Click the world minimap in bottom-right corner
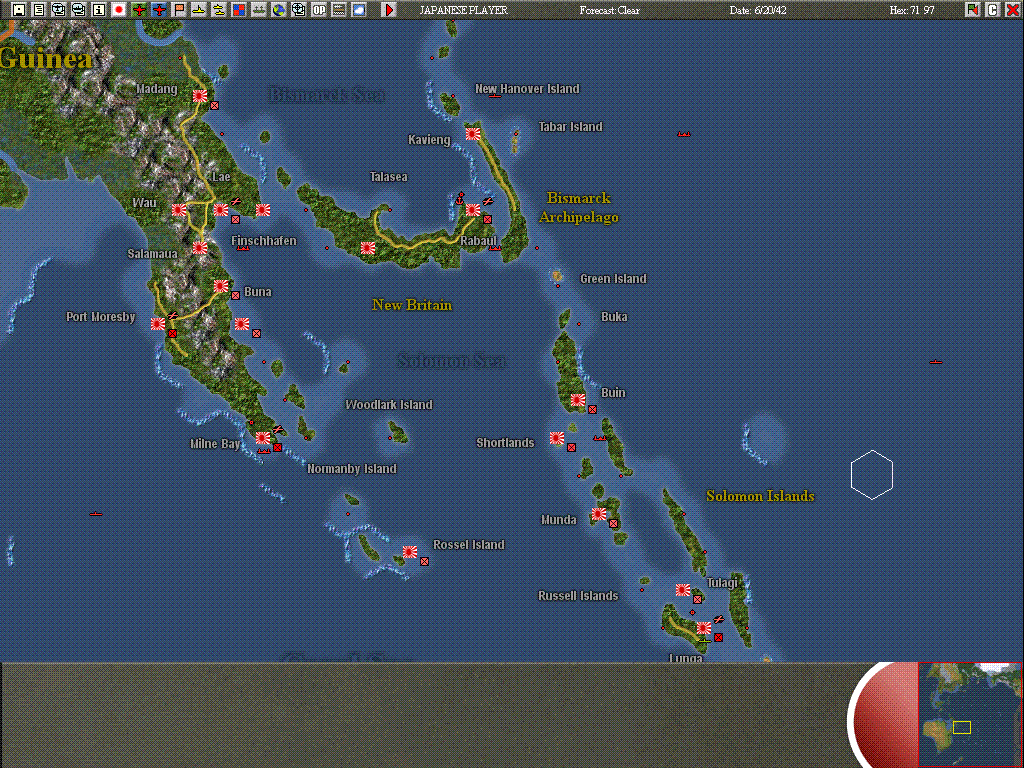 click(970, 714)
